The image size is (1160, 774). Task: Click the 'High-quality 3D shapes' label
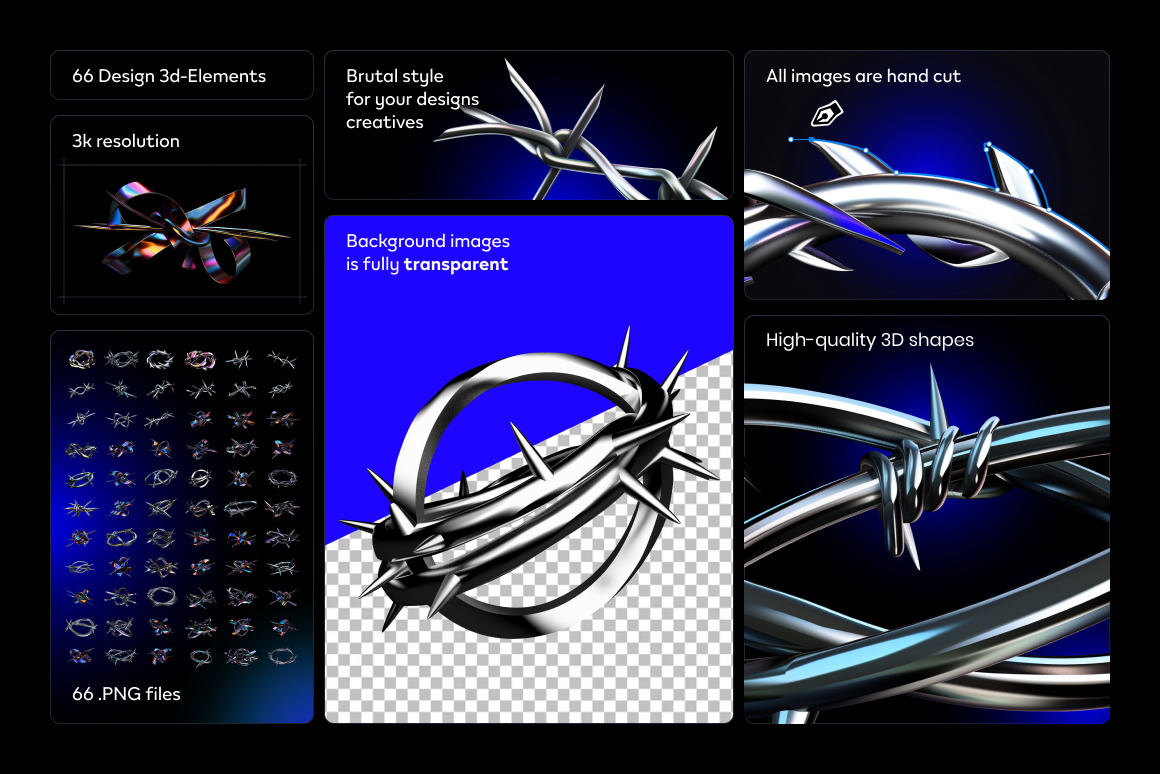(869, 340)
